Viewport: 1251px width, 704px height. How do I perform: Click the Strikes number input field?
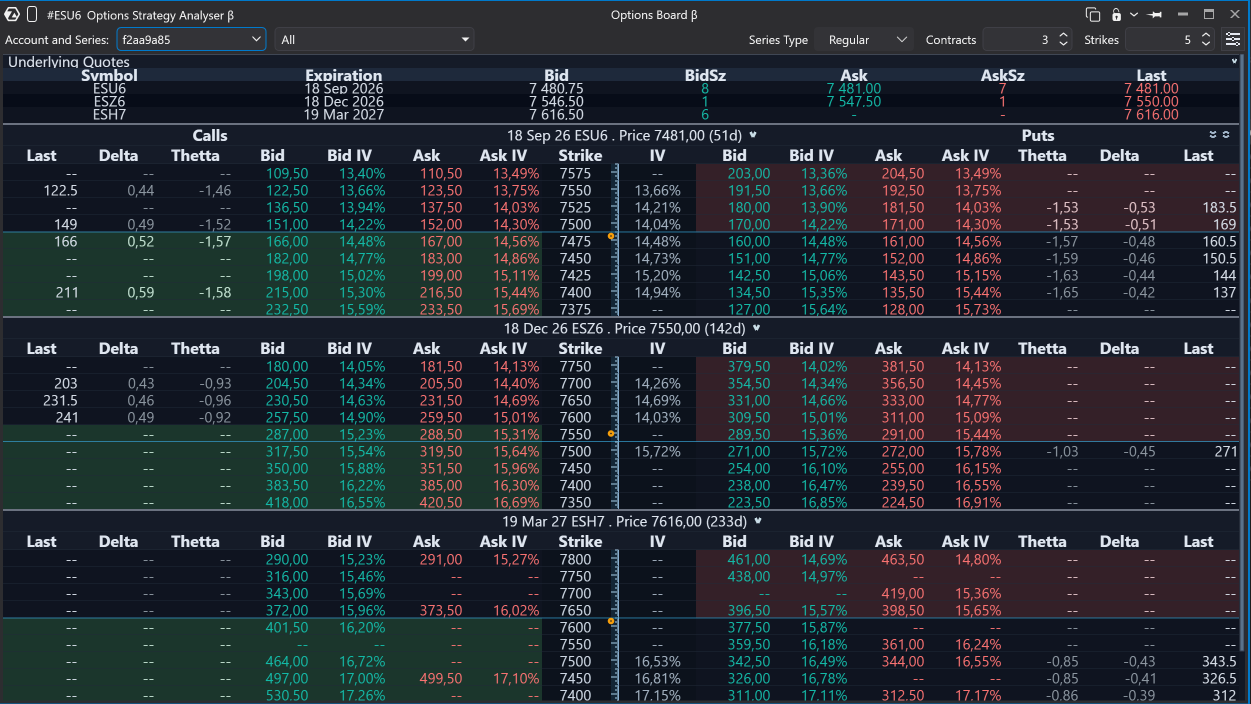click(1160, 39)
